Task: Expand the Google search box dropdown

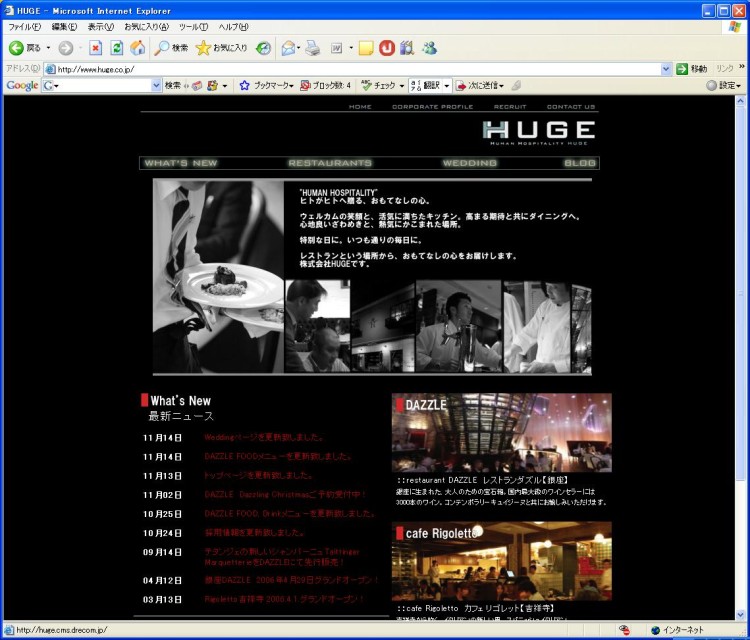Action: (156, 86)
